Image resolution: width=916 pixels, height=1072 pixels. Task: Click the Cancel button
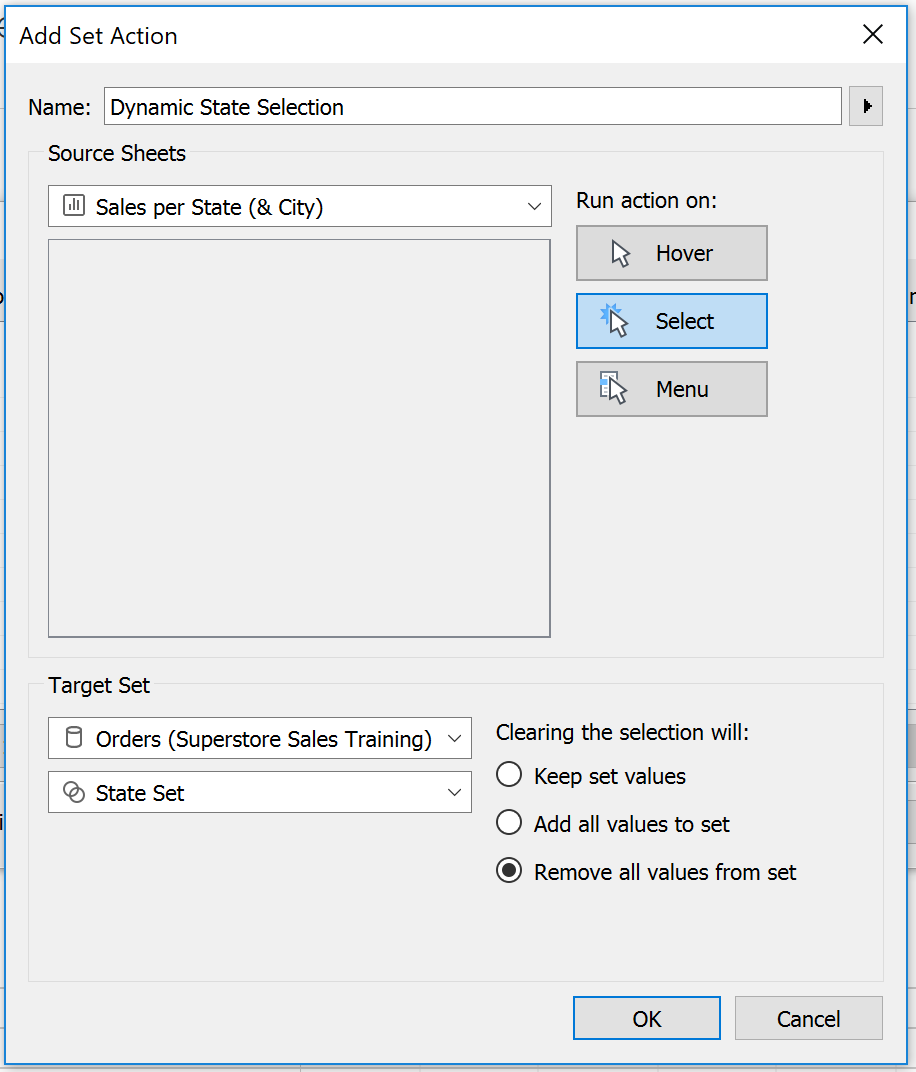click(809, 1018)
